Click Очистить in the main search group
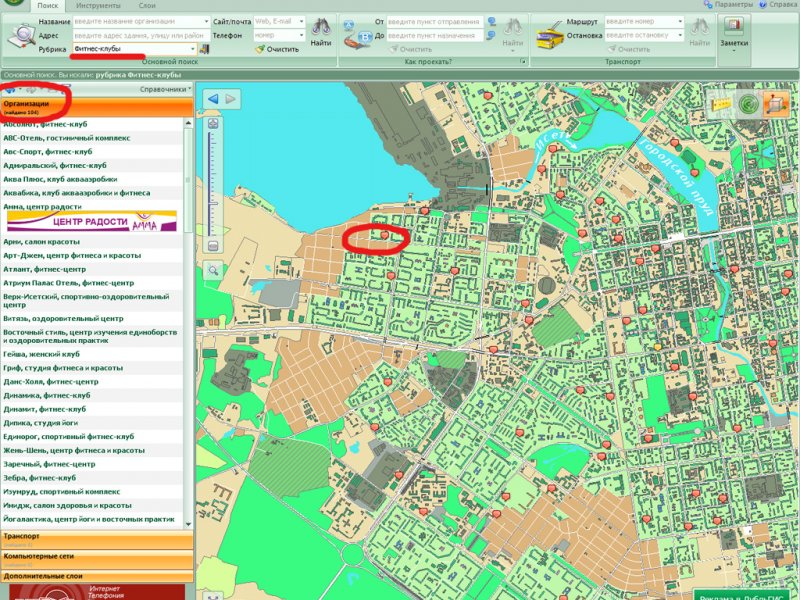The image size is (800, 600). click(277, 49)
